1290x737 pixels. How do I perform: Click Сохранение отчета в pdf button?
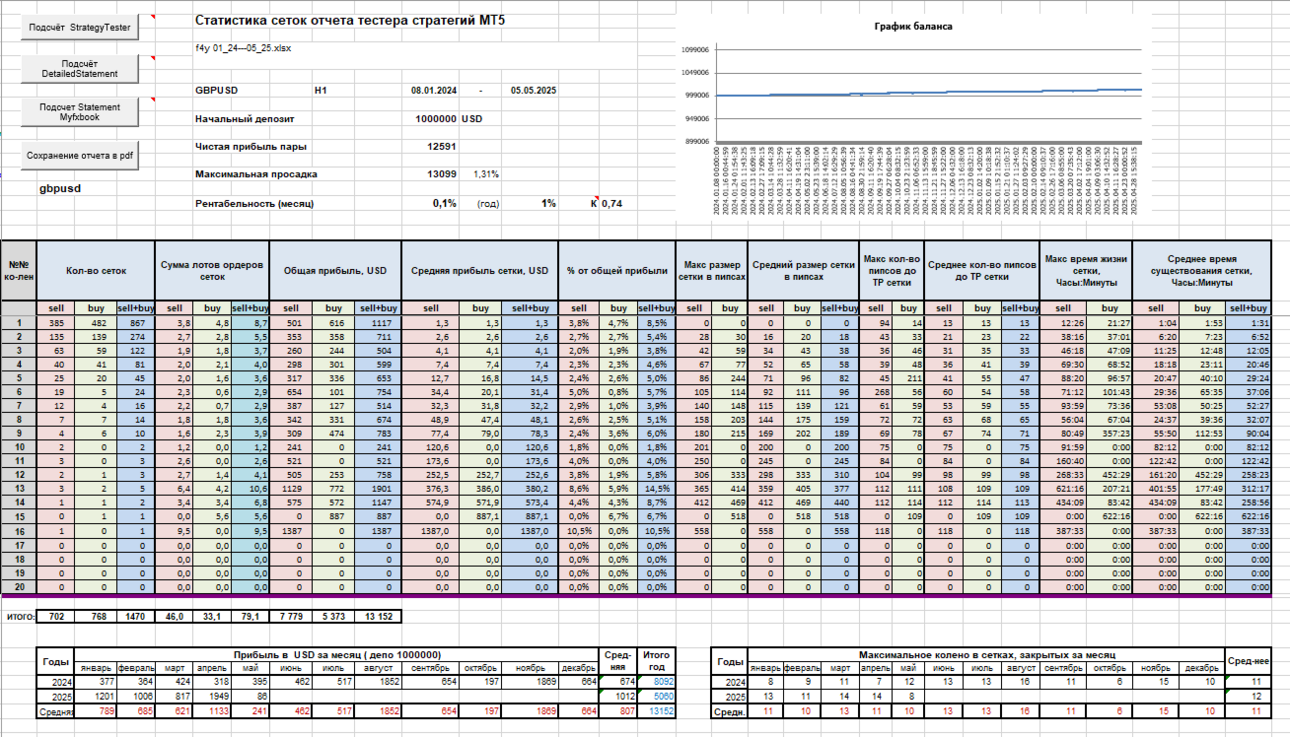click(80, 156)
